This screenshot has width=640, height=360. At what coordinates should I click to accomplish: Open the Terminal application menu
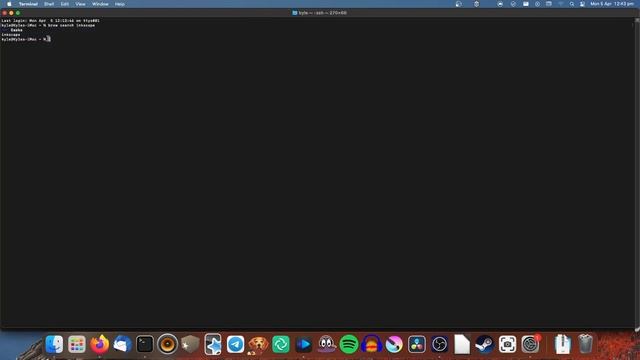pos(28,4)
